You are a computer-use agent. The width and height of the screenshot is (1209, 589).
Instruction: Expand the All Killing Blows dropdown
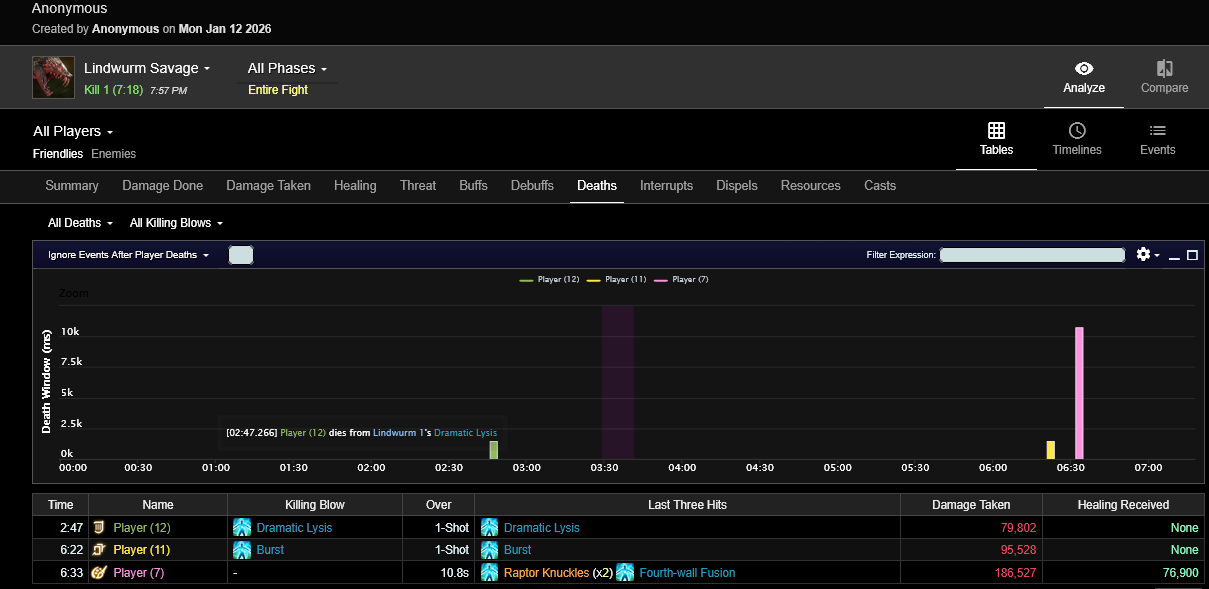coord(176,223)
